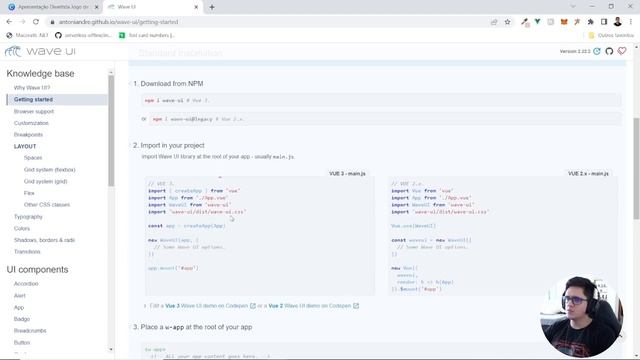
Task: Click the 'npm i wave-ui' code line
Action: (381, 100)
